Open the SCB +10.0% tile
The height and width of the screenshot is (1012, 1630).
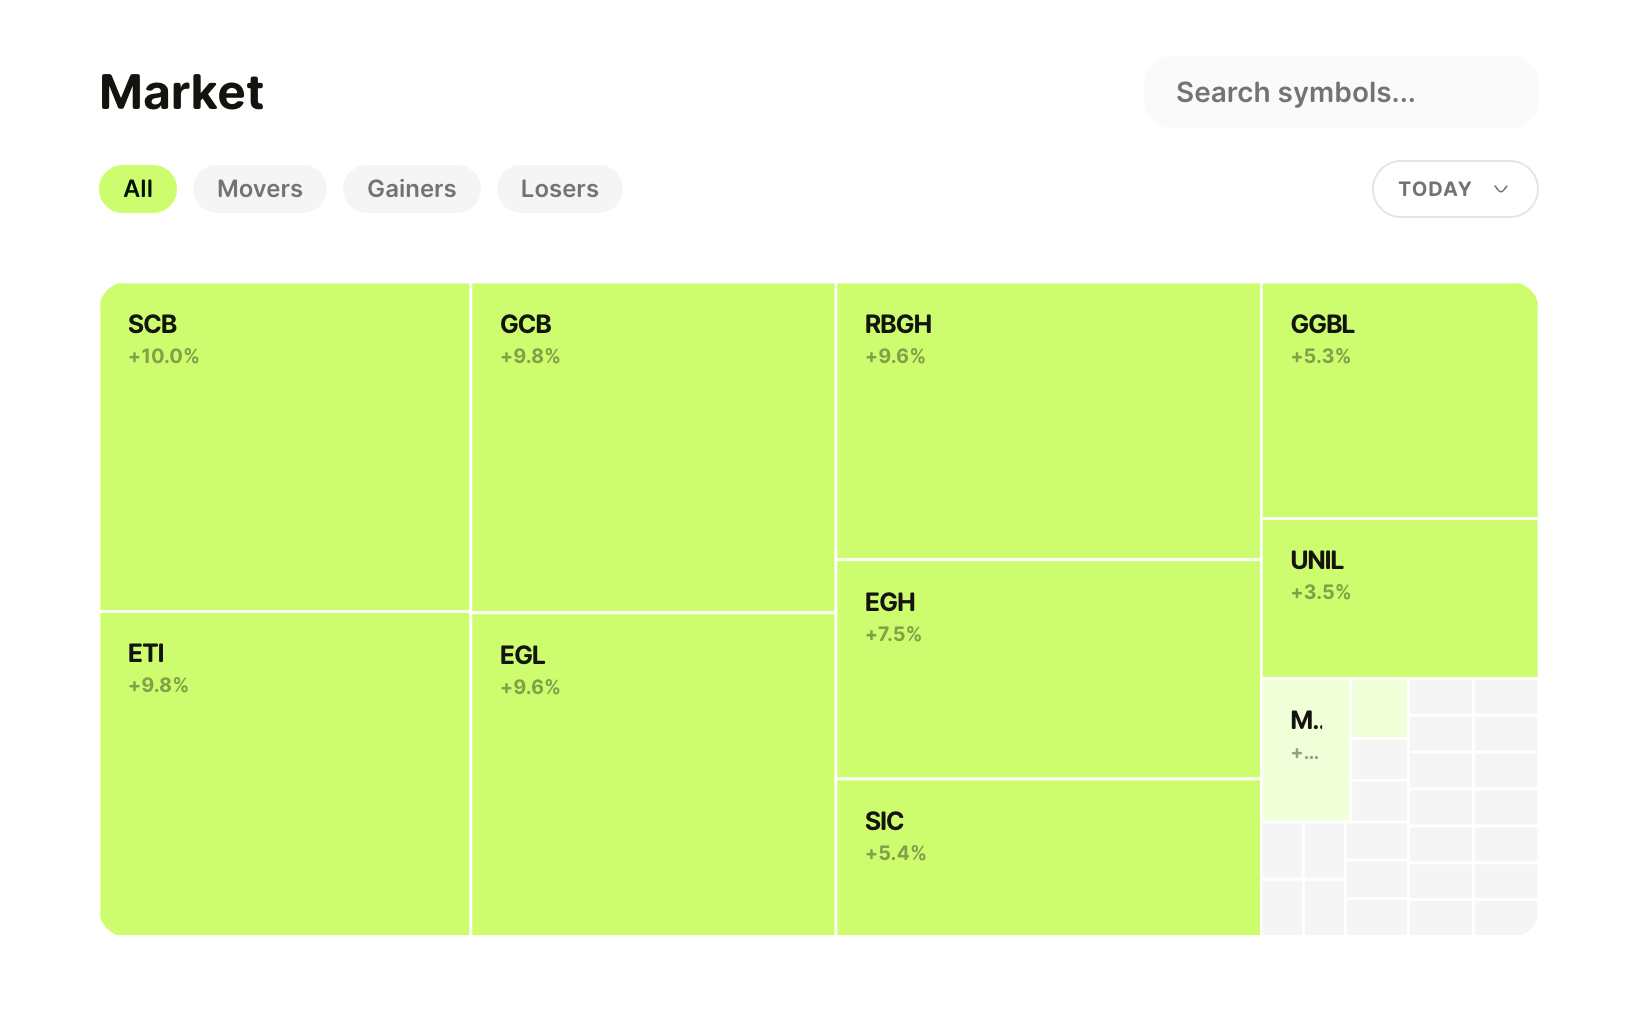(285, 447)
